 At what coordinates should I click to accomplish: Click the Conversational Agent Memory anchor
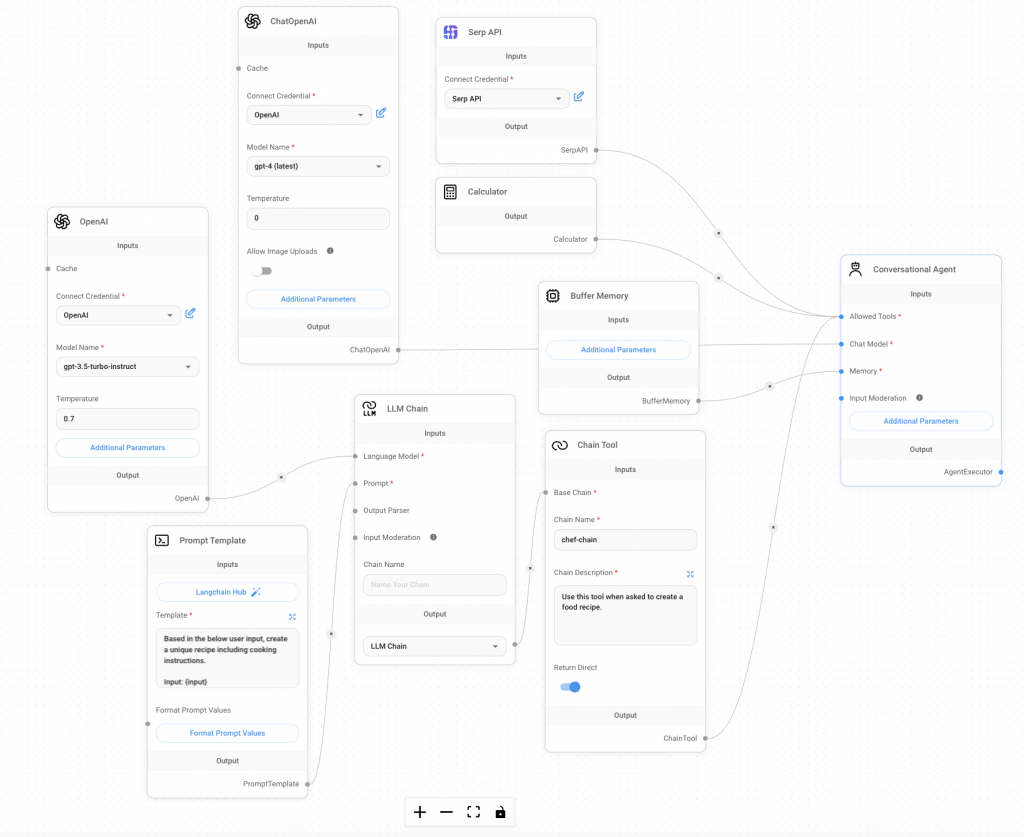(x=841, y=371)
